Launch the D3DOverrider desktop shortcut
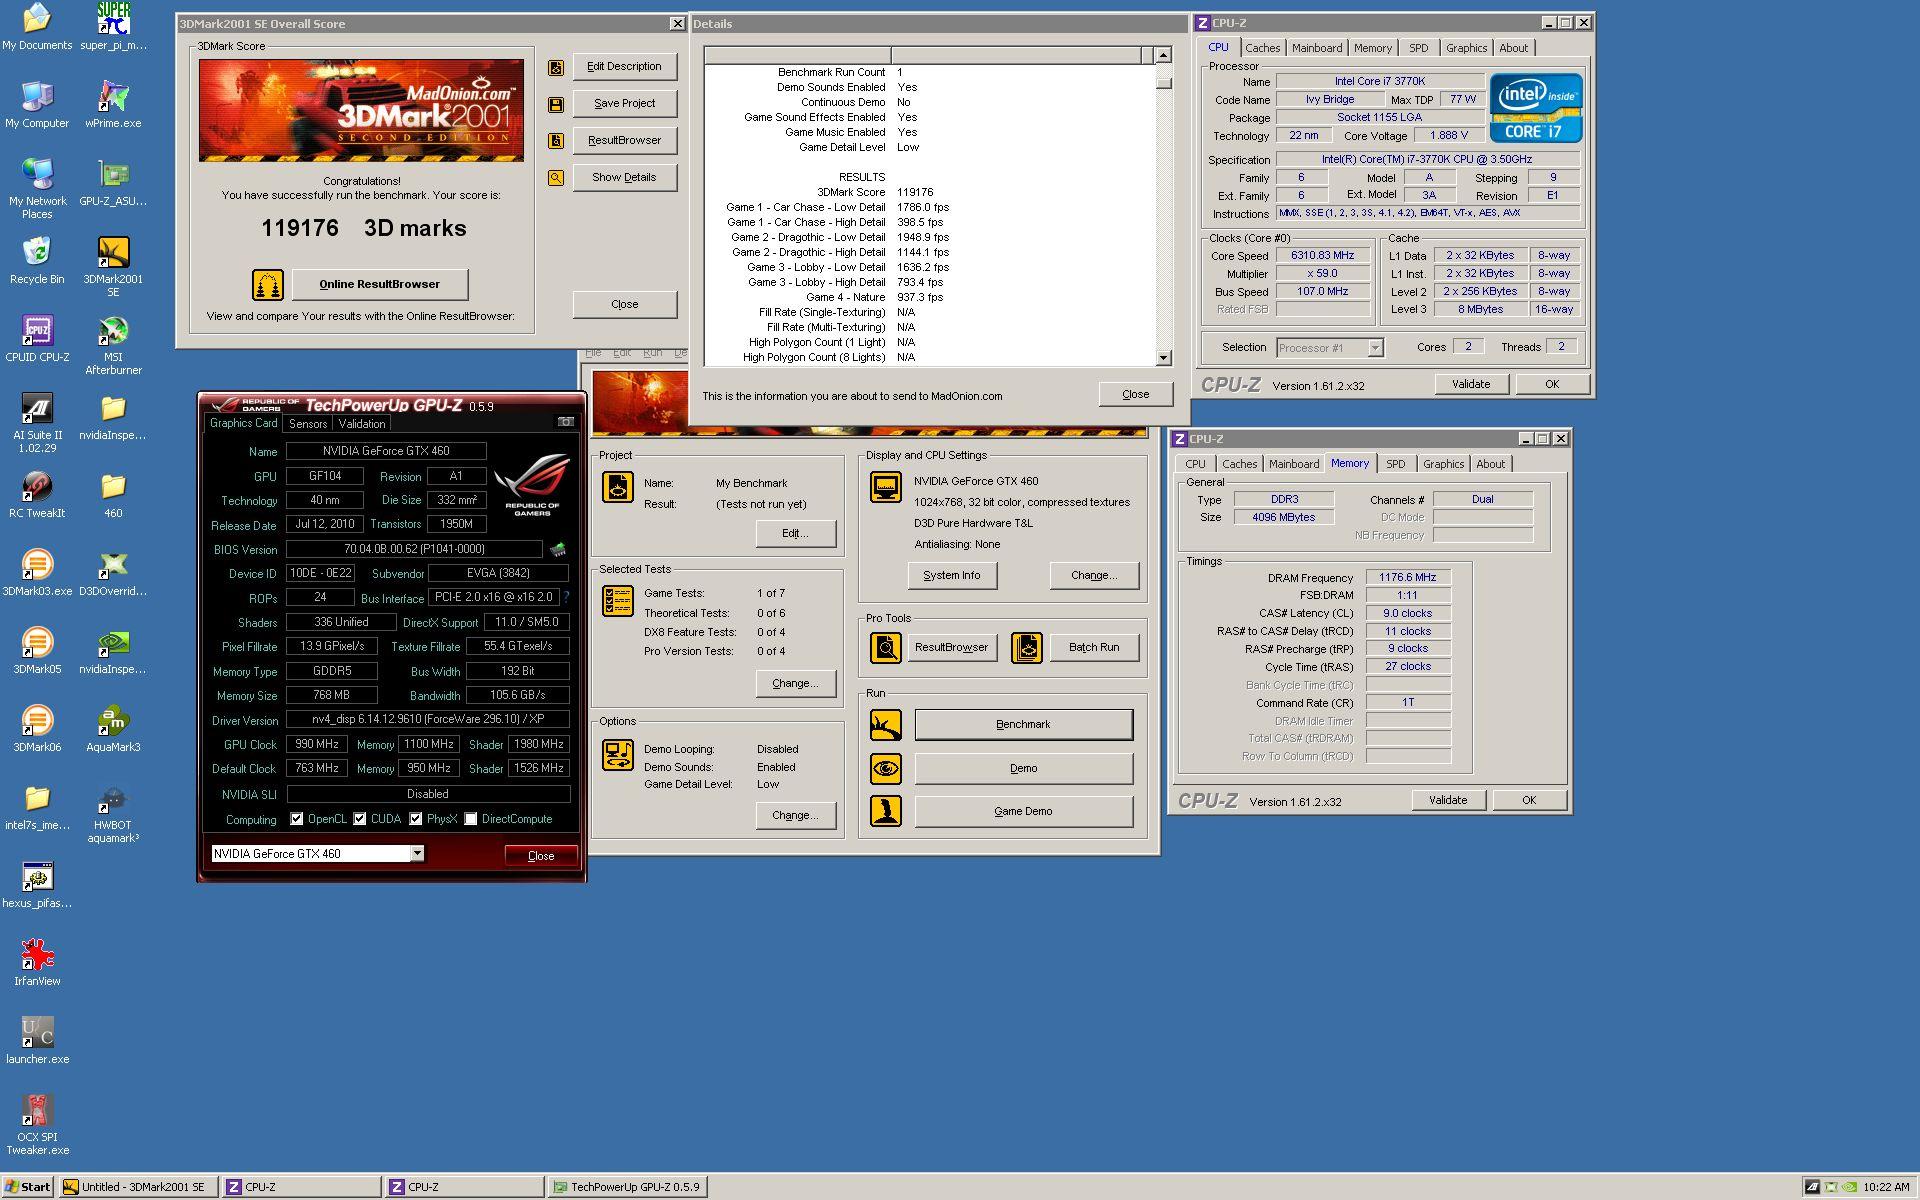This screenshot has height=1200, width=1920. click(x=113, y=572)
